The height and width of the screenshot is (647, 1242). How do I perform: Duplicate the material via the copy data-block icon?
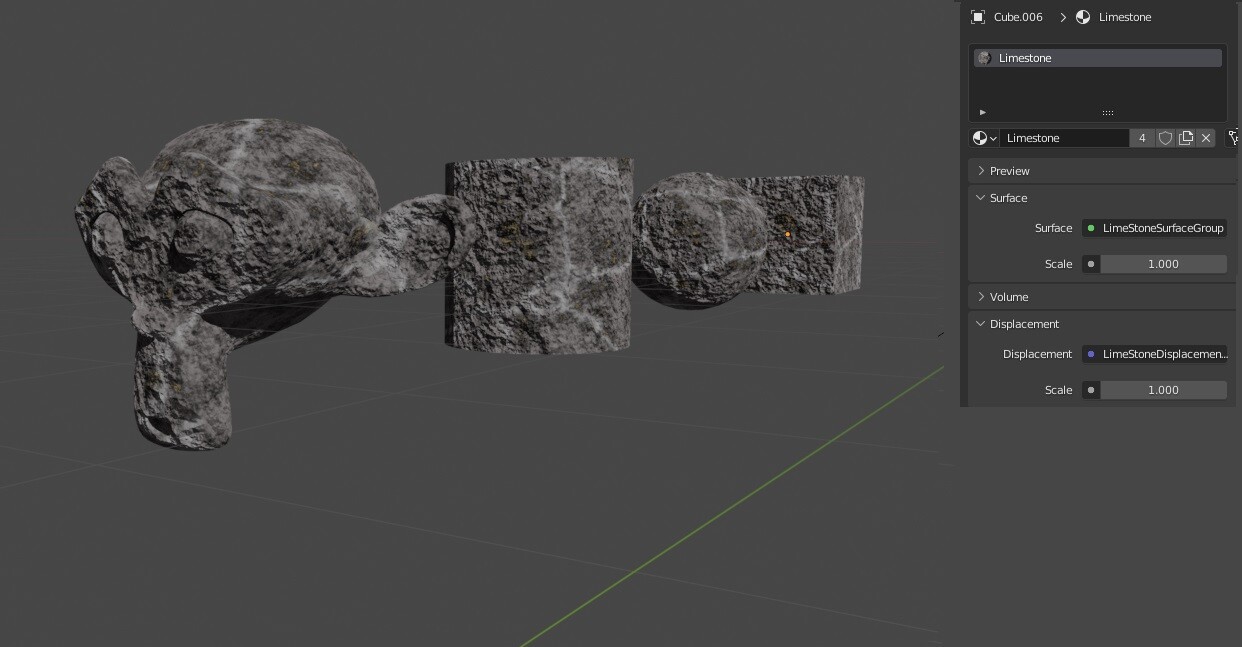(1186, 138)
